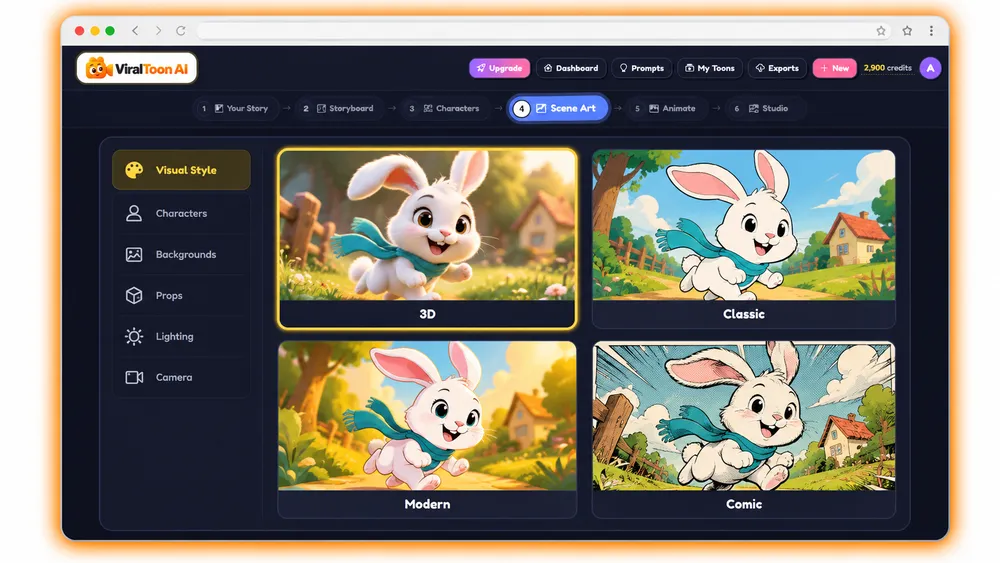The width and height of the screenshot is (1000, 563).
Task: Click the rocket icon on Upgrade
Action: click(481, 68)
